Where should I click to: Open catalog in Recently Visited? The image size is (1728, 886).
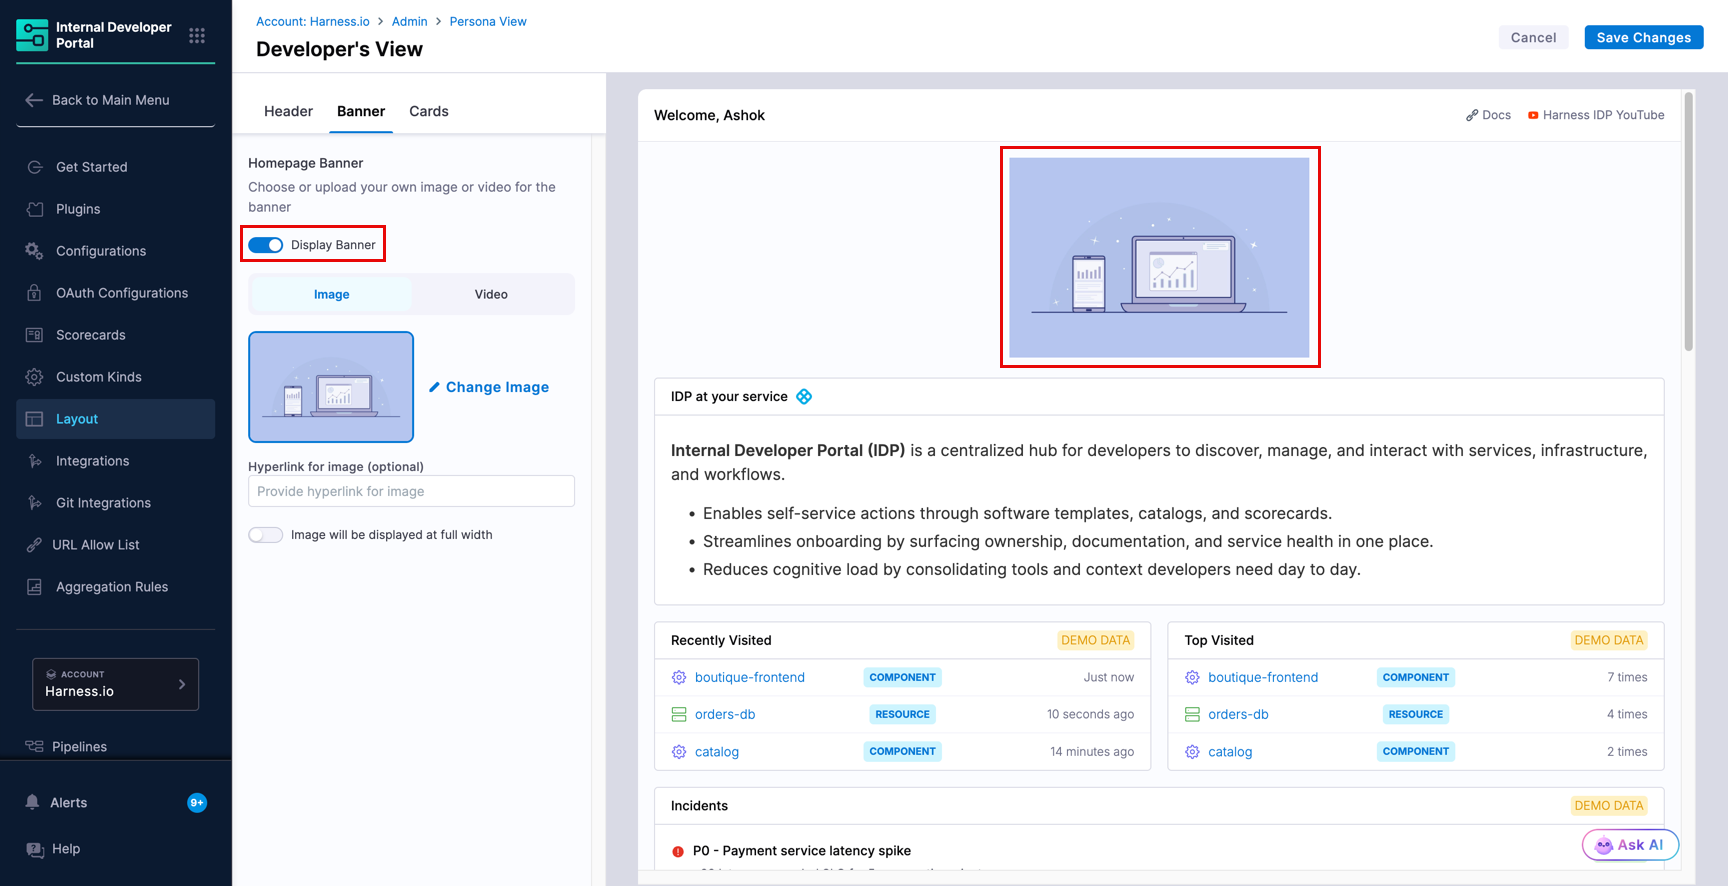717,752
